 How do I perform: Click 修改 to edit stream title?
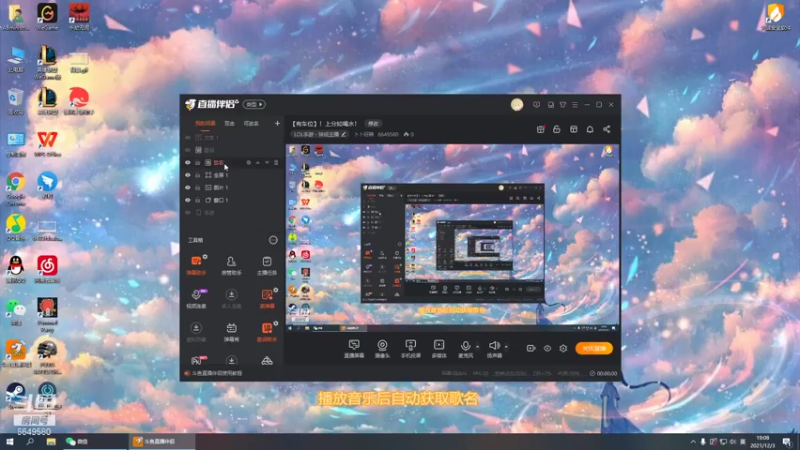tap(373, 123)
